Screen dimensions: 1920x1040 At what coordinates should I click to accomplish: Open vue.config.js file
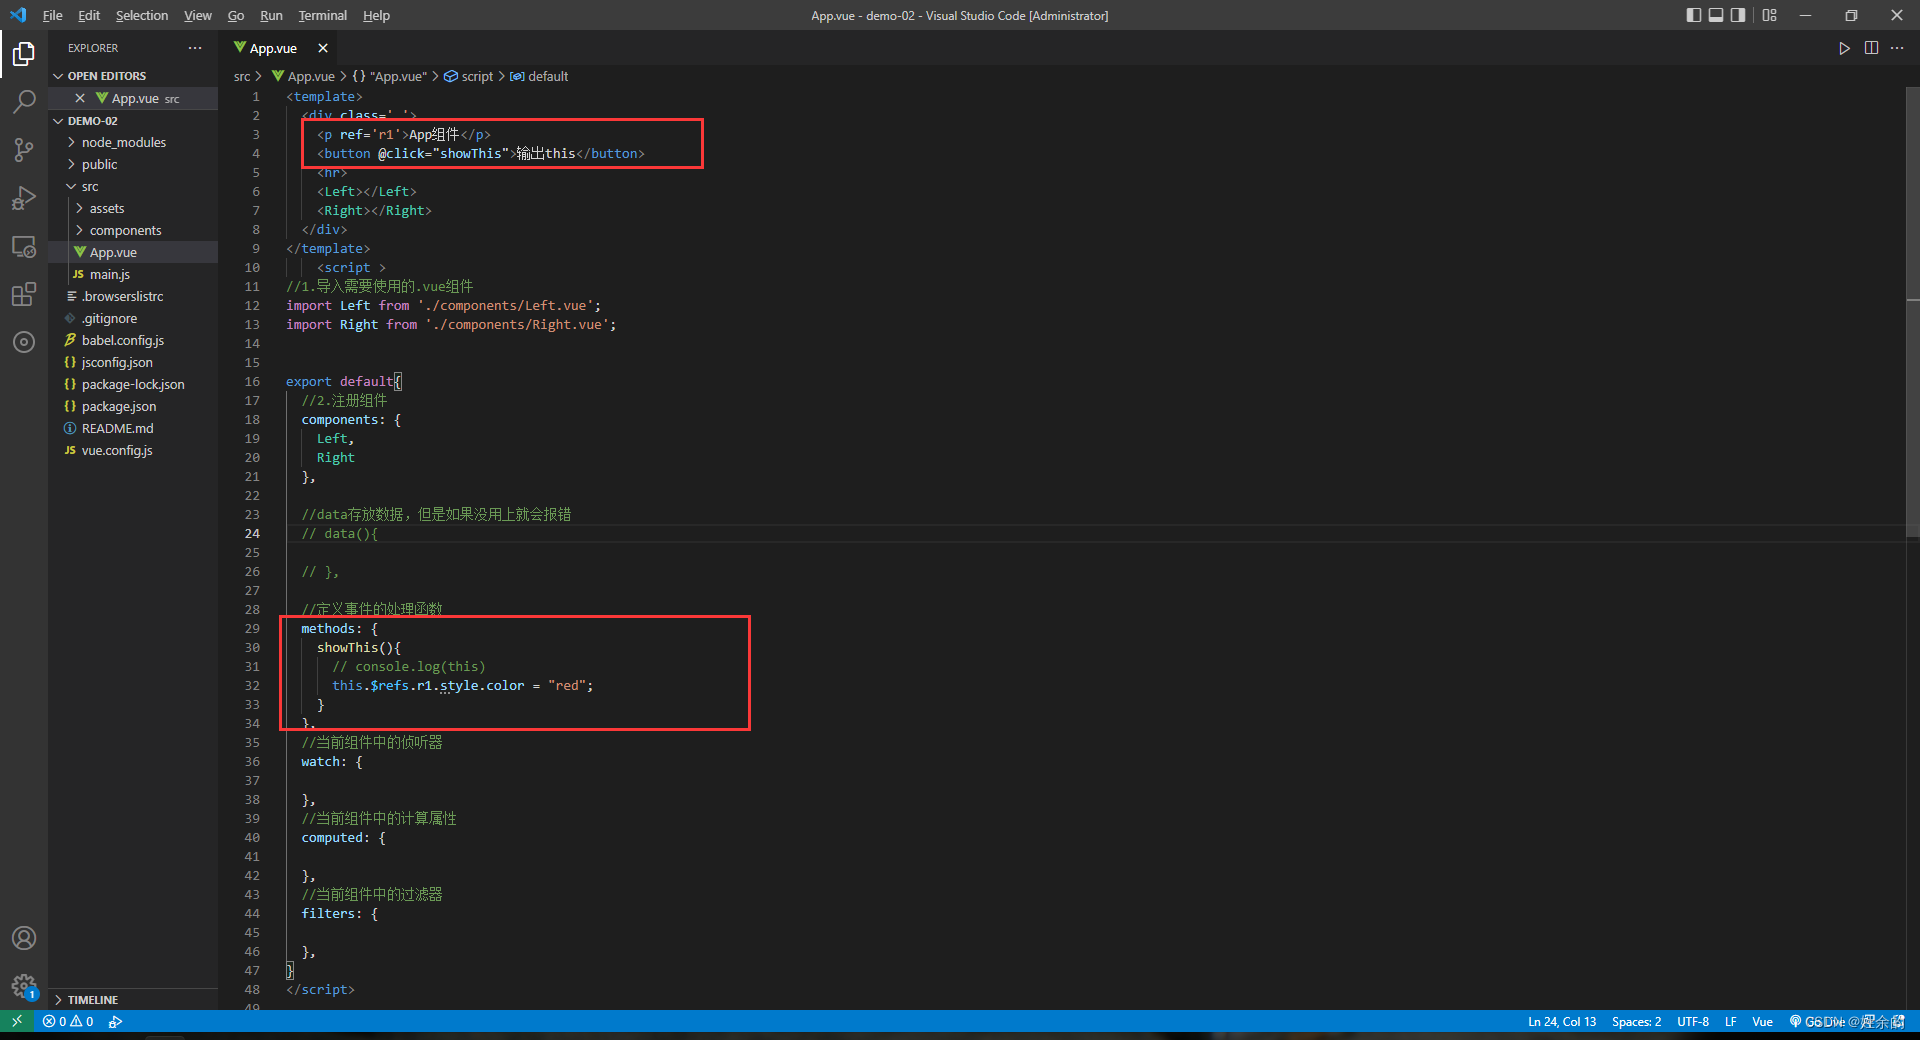[117, 450]
